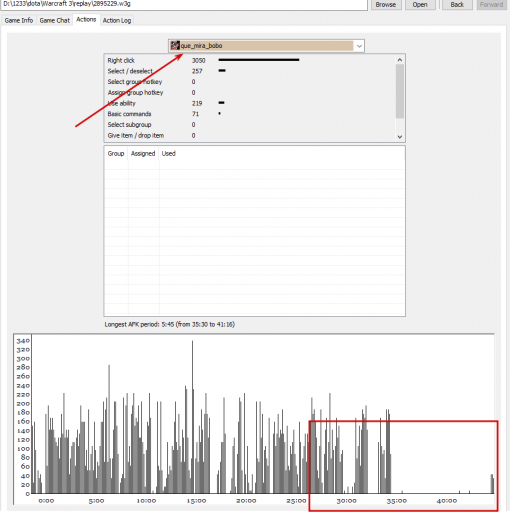The height and width of the screenshot is (512, 510).
Task: Click the 40:00 mark on the timeline axis
Action: [447, 501]
